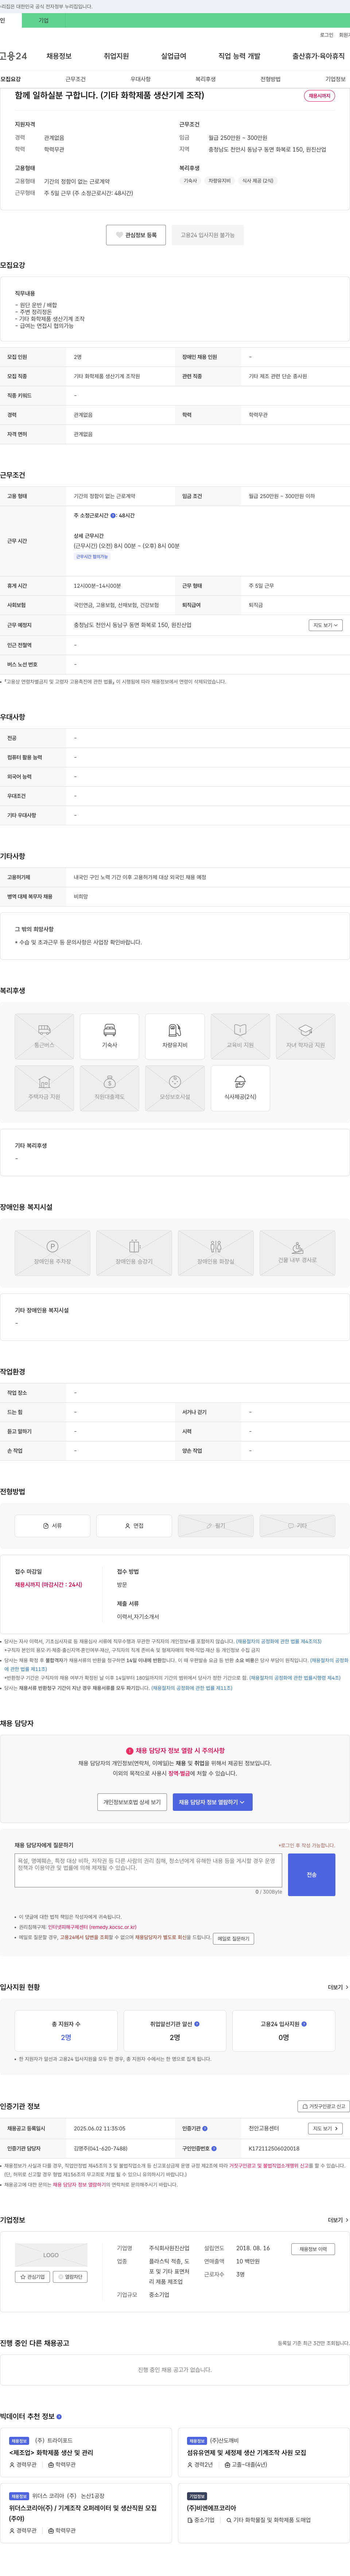Open the 실업급여 top menu
Screen dimensions: 350x2576
[173, 56]
